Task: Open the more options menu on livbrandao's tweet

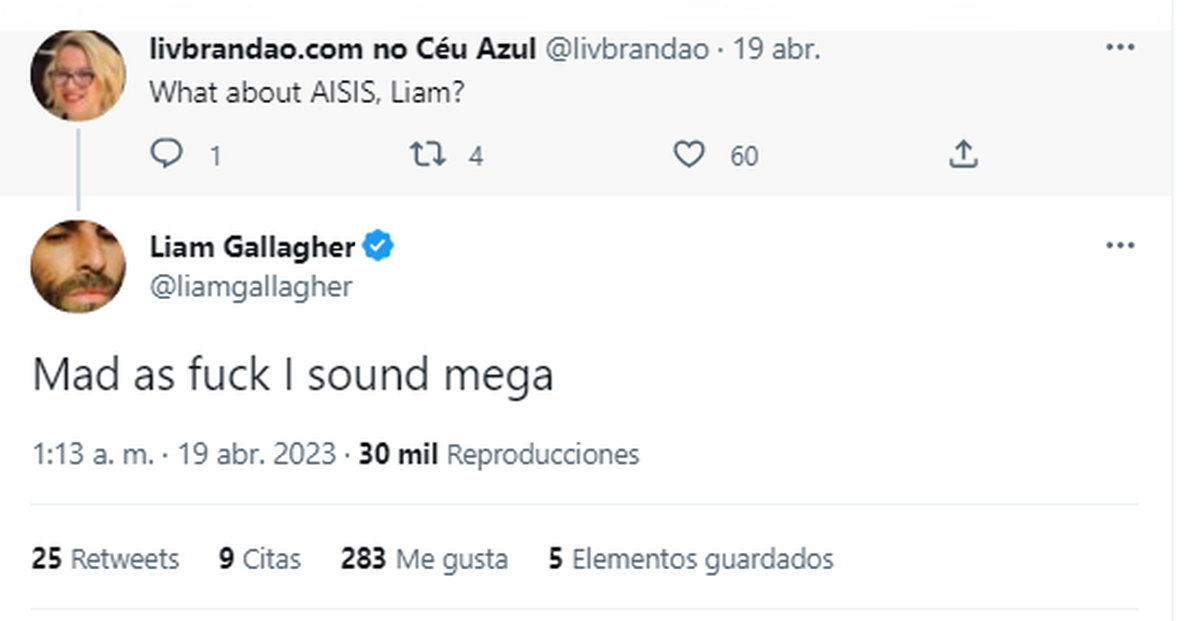Action: [1122, 46]
